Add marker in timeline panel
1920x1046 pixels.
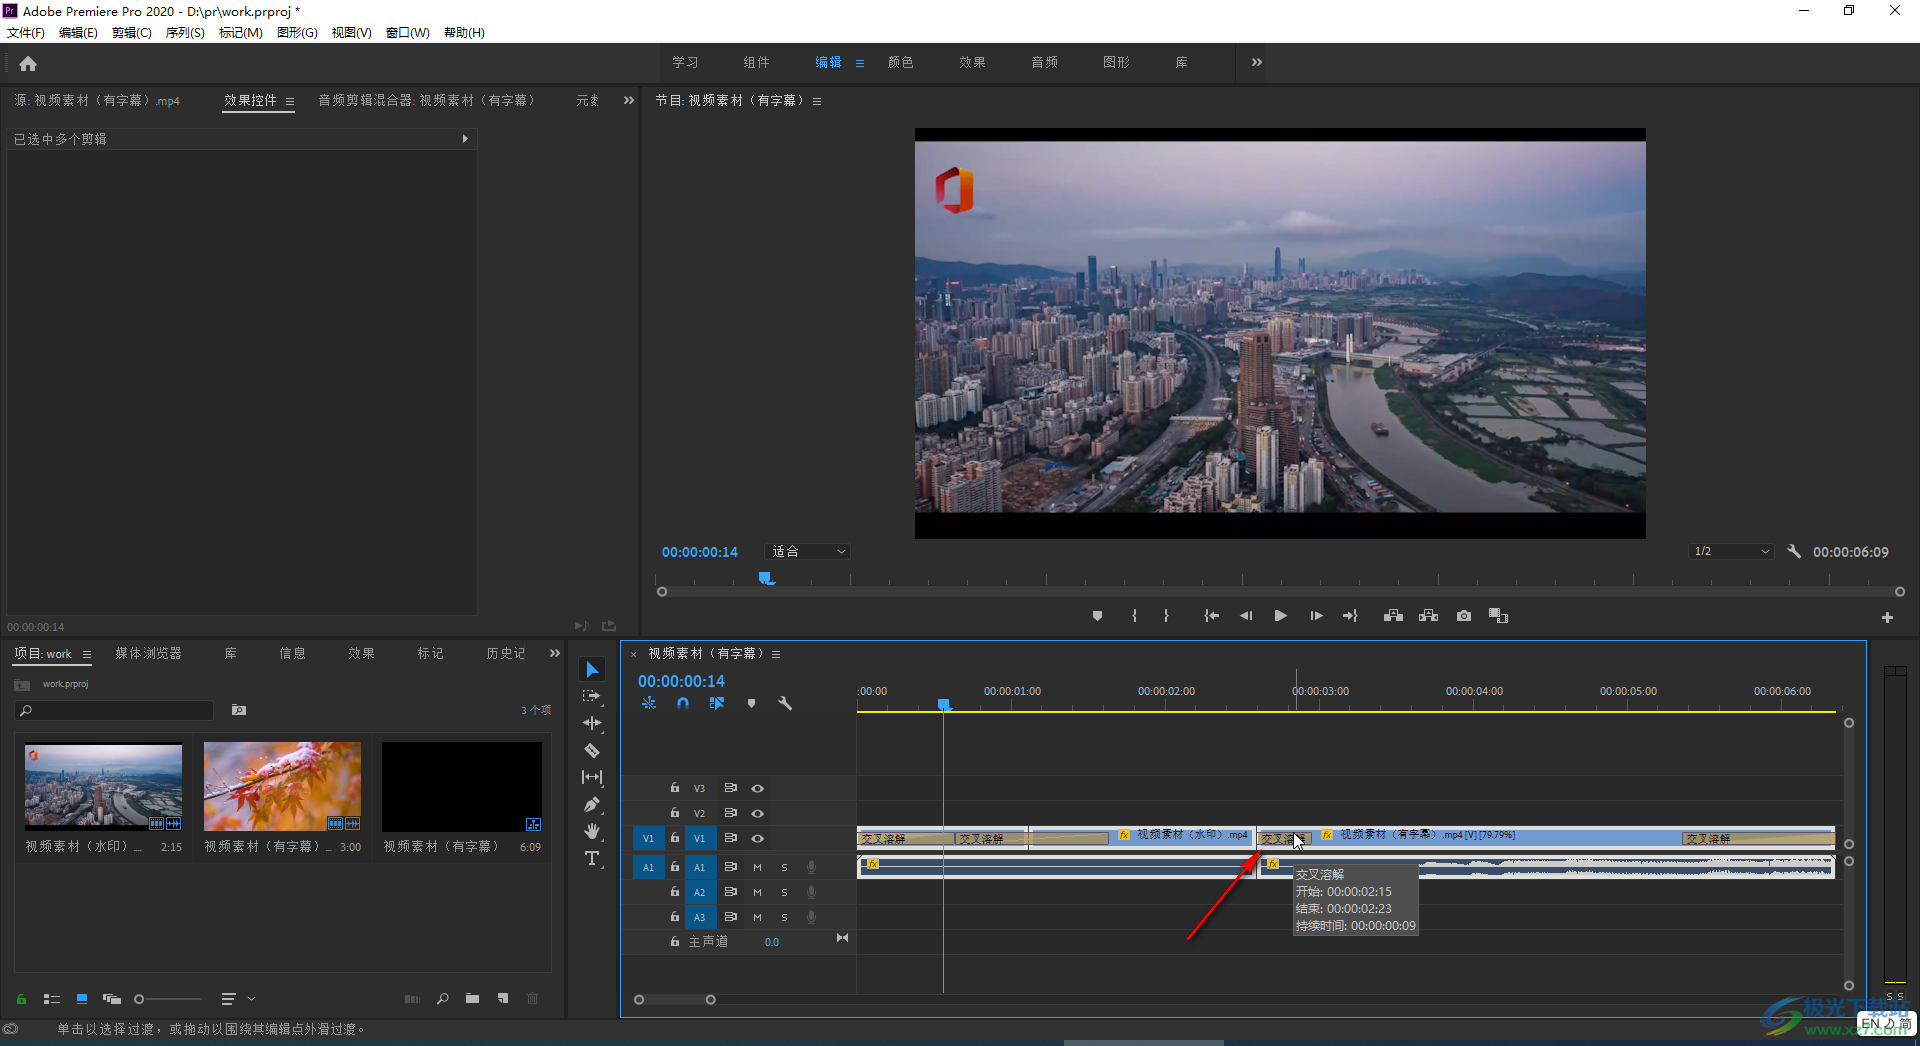pyautogui.click(x=751, y=703)
